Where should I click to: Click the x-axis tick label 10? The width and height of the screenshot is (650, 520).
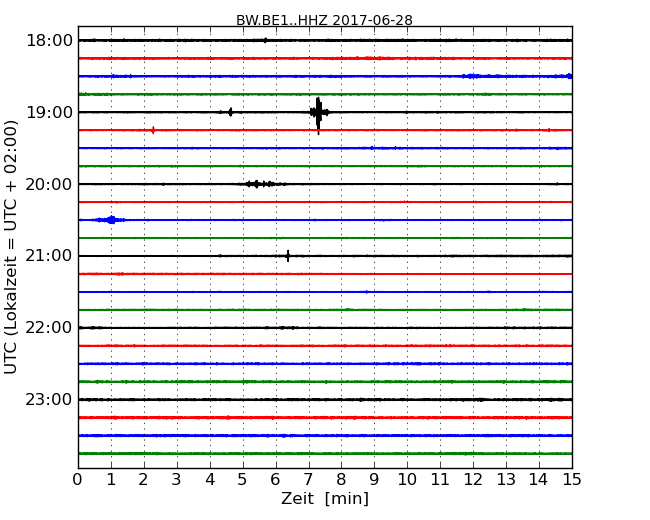(x=407, y=479)
